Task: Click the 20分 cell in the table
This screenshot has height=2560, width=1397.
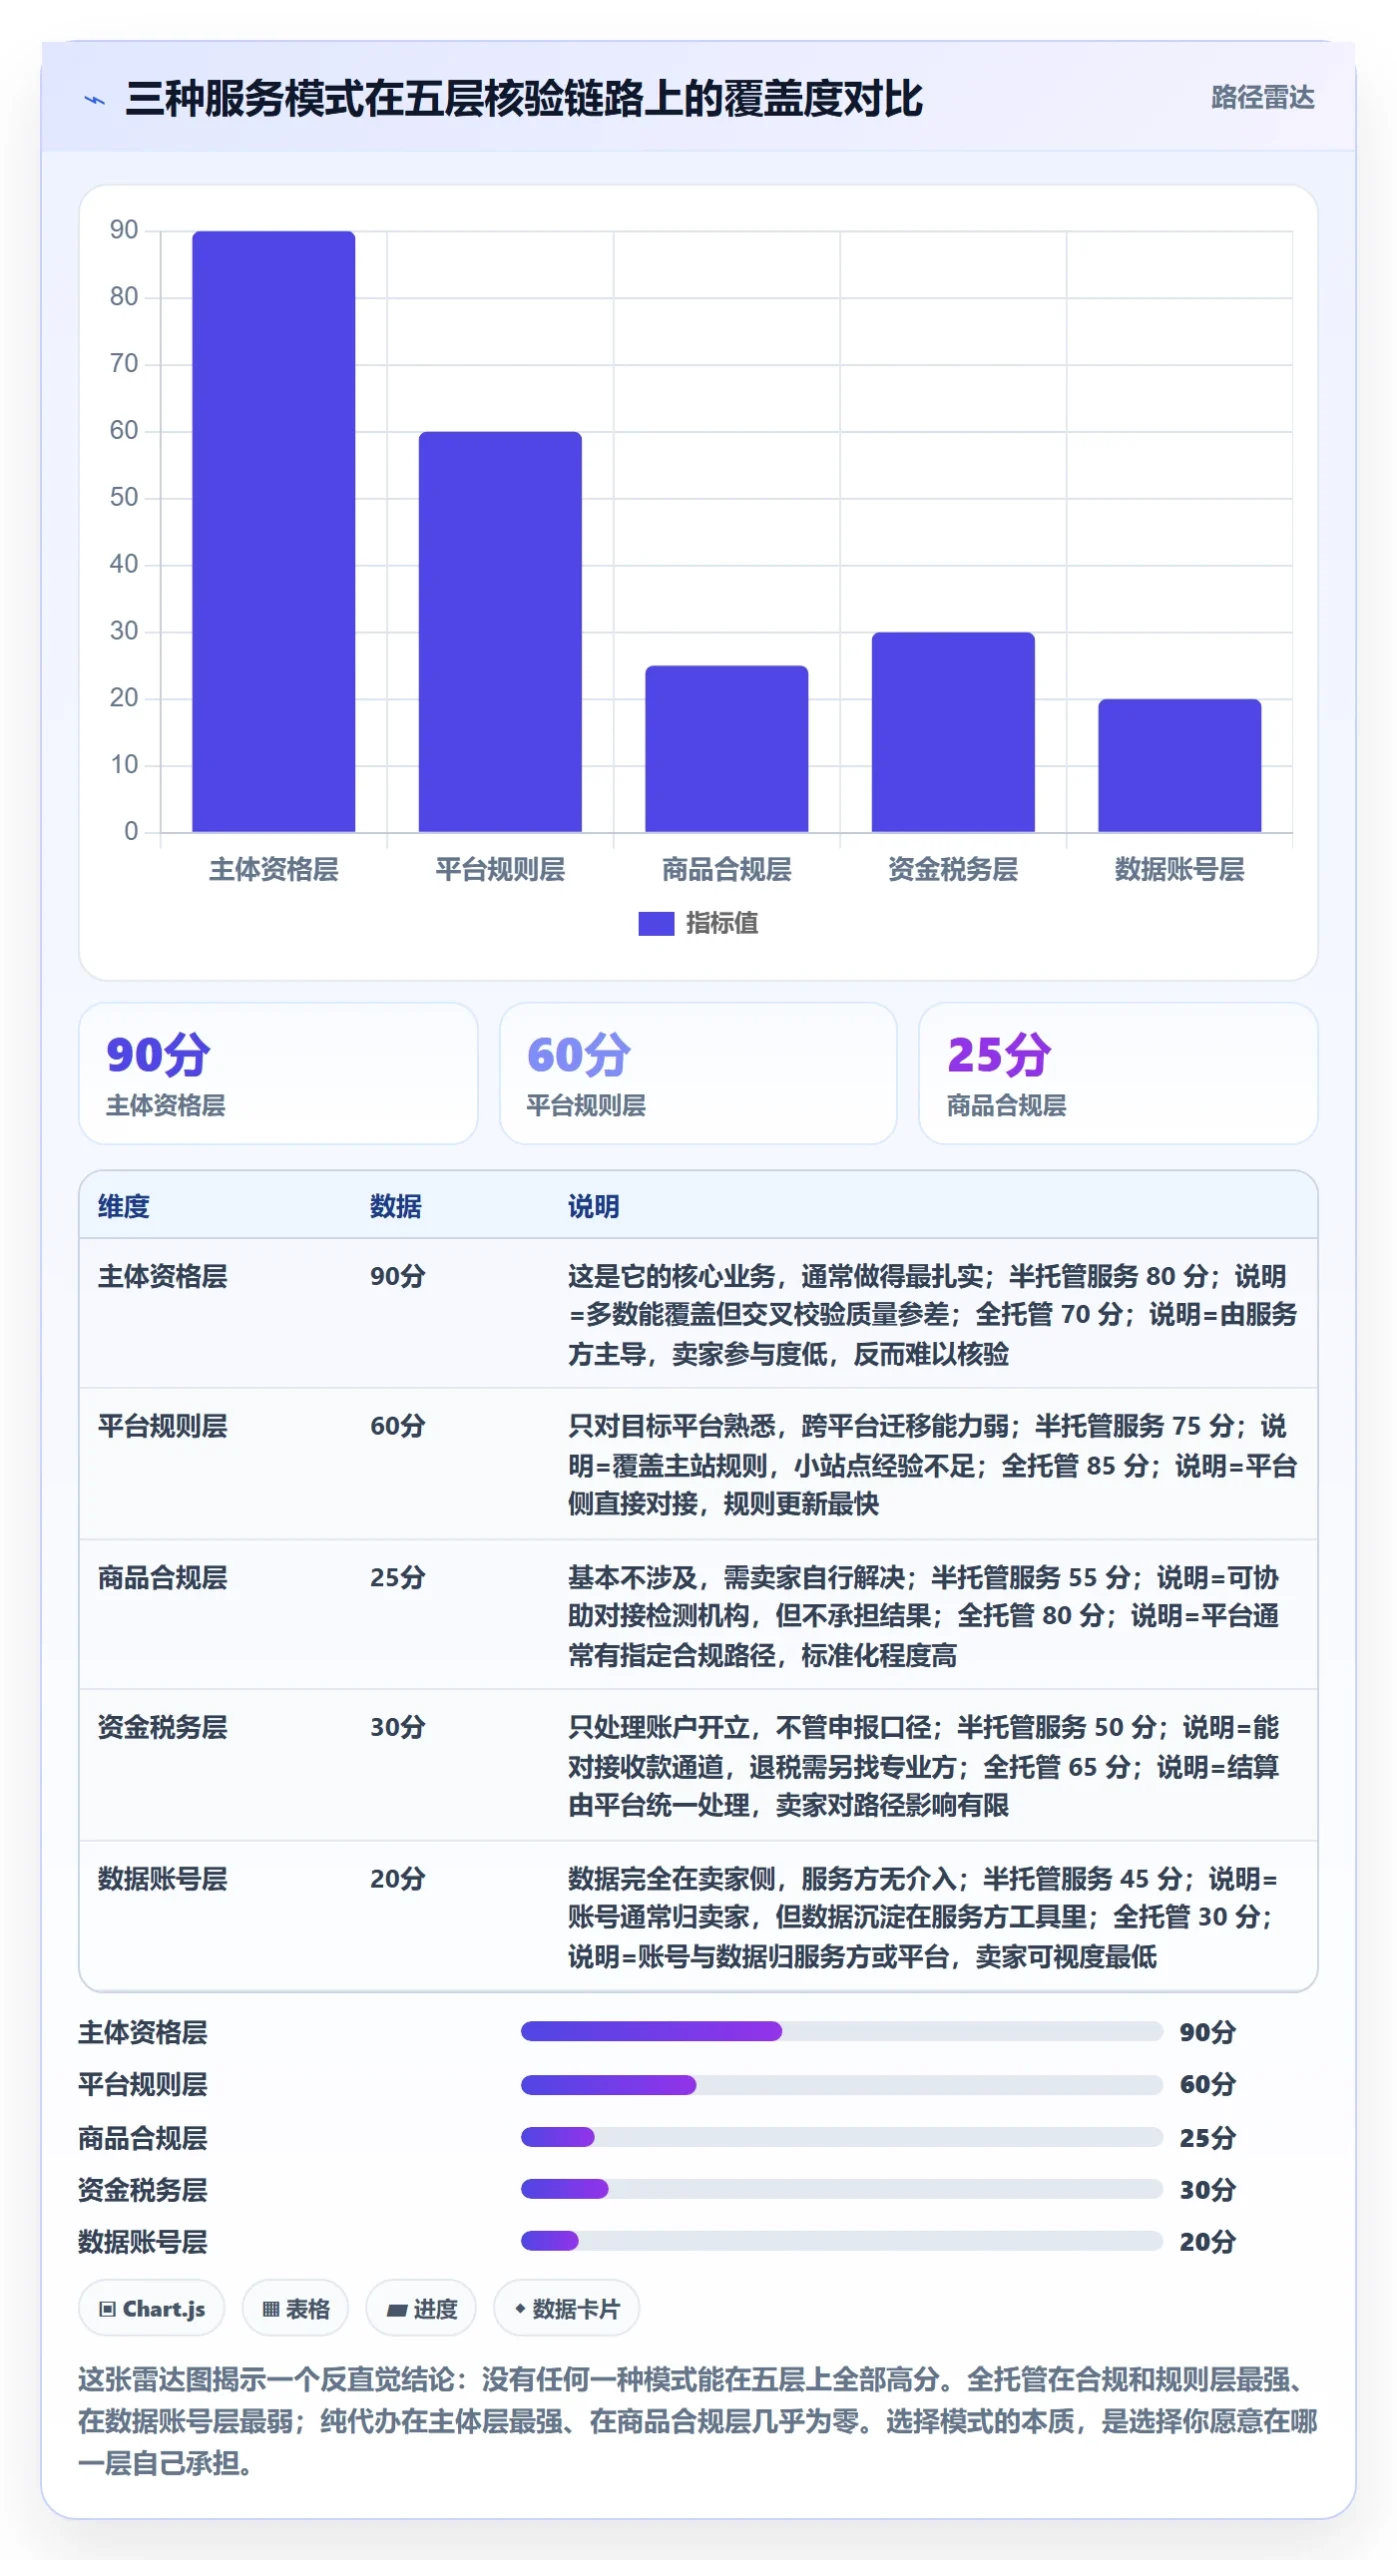Action: 398,1879
